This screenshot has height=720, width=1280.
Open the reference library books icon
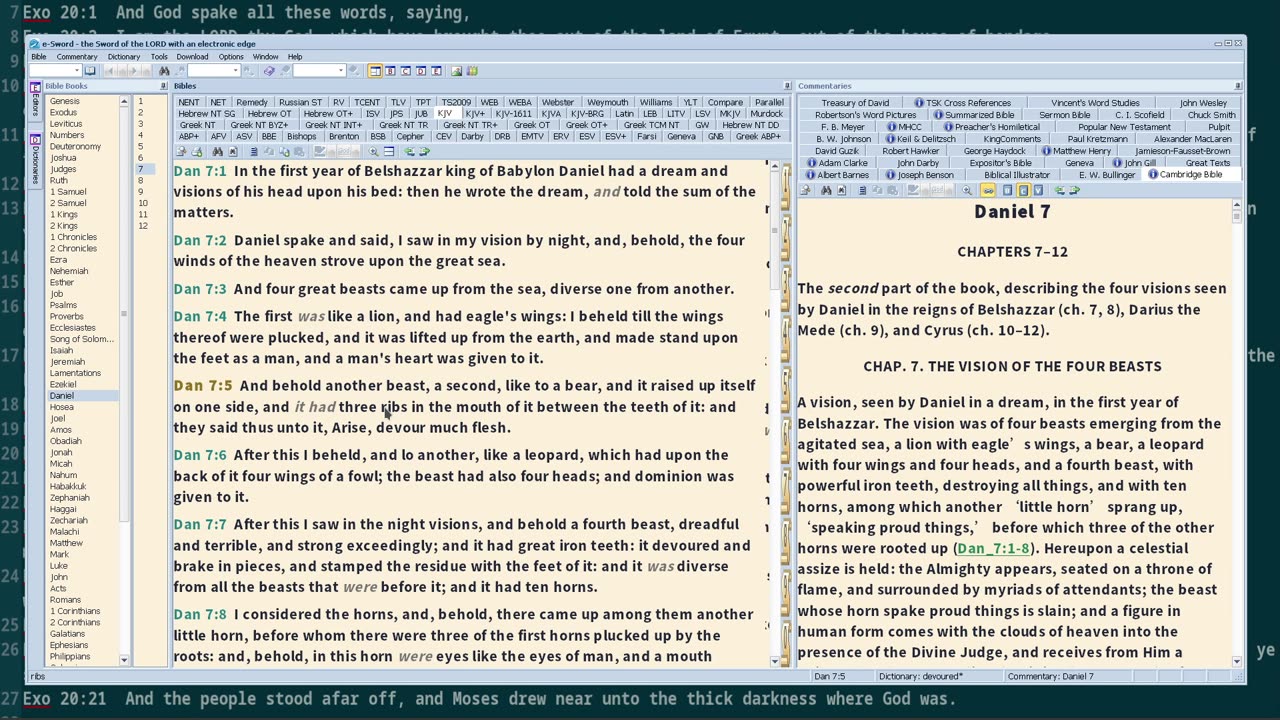[x=472, y=71]
